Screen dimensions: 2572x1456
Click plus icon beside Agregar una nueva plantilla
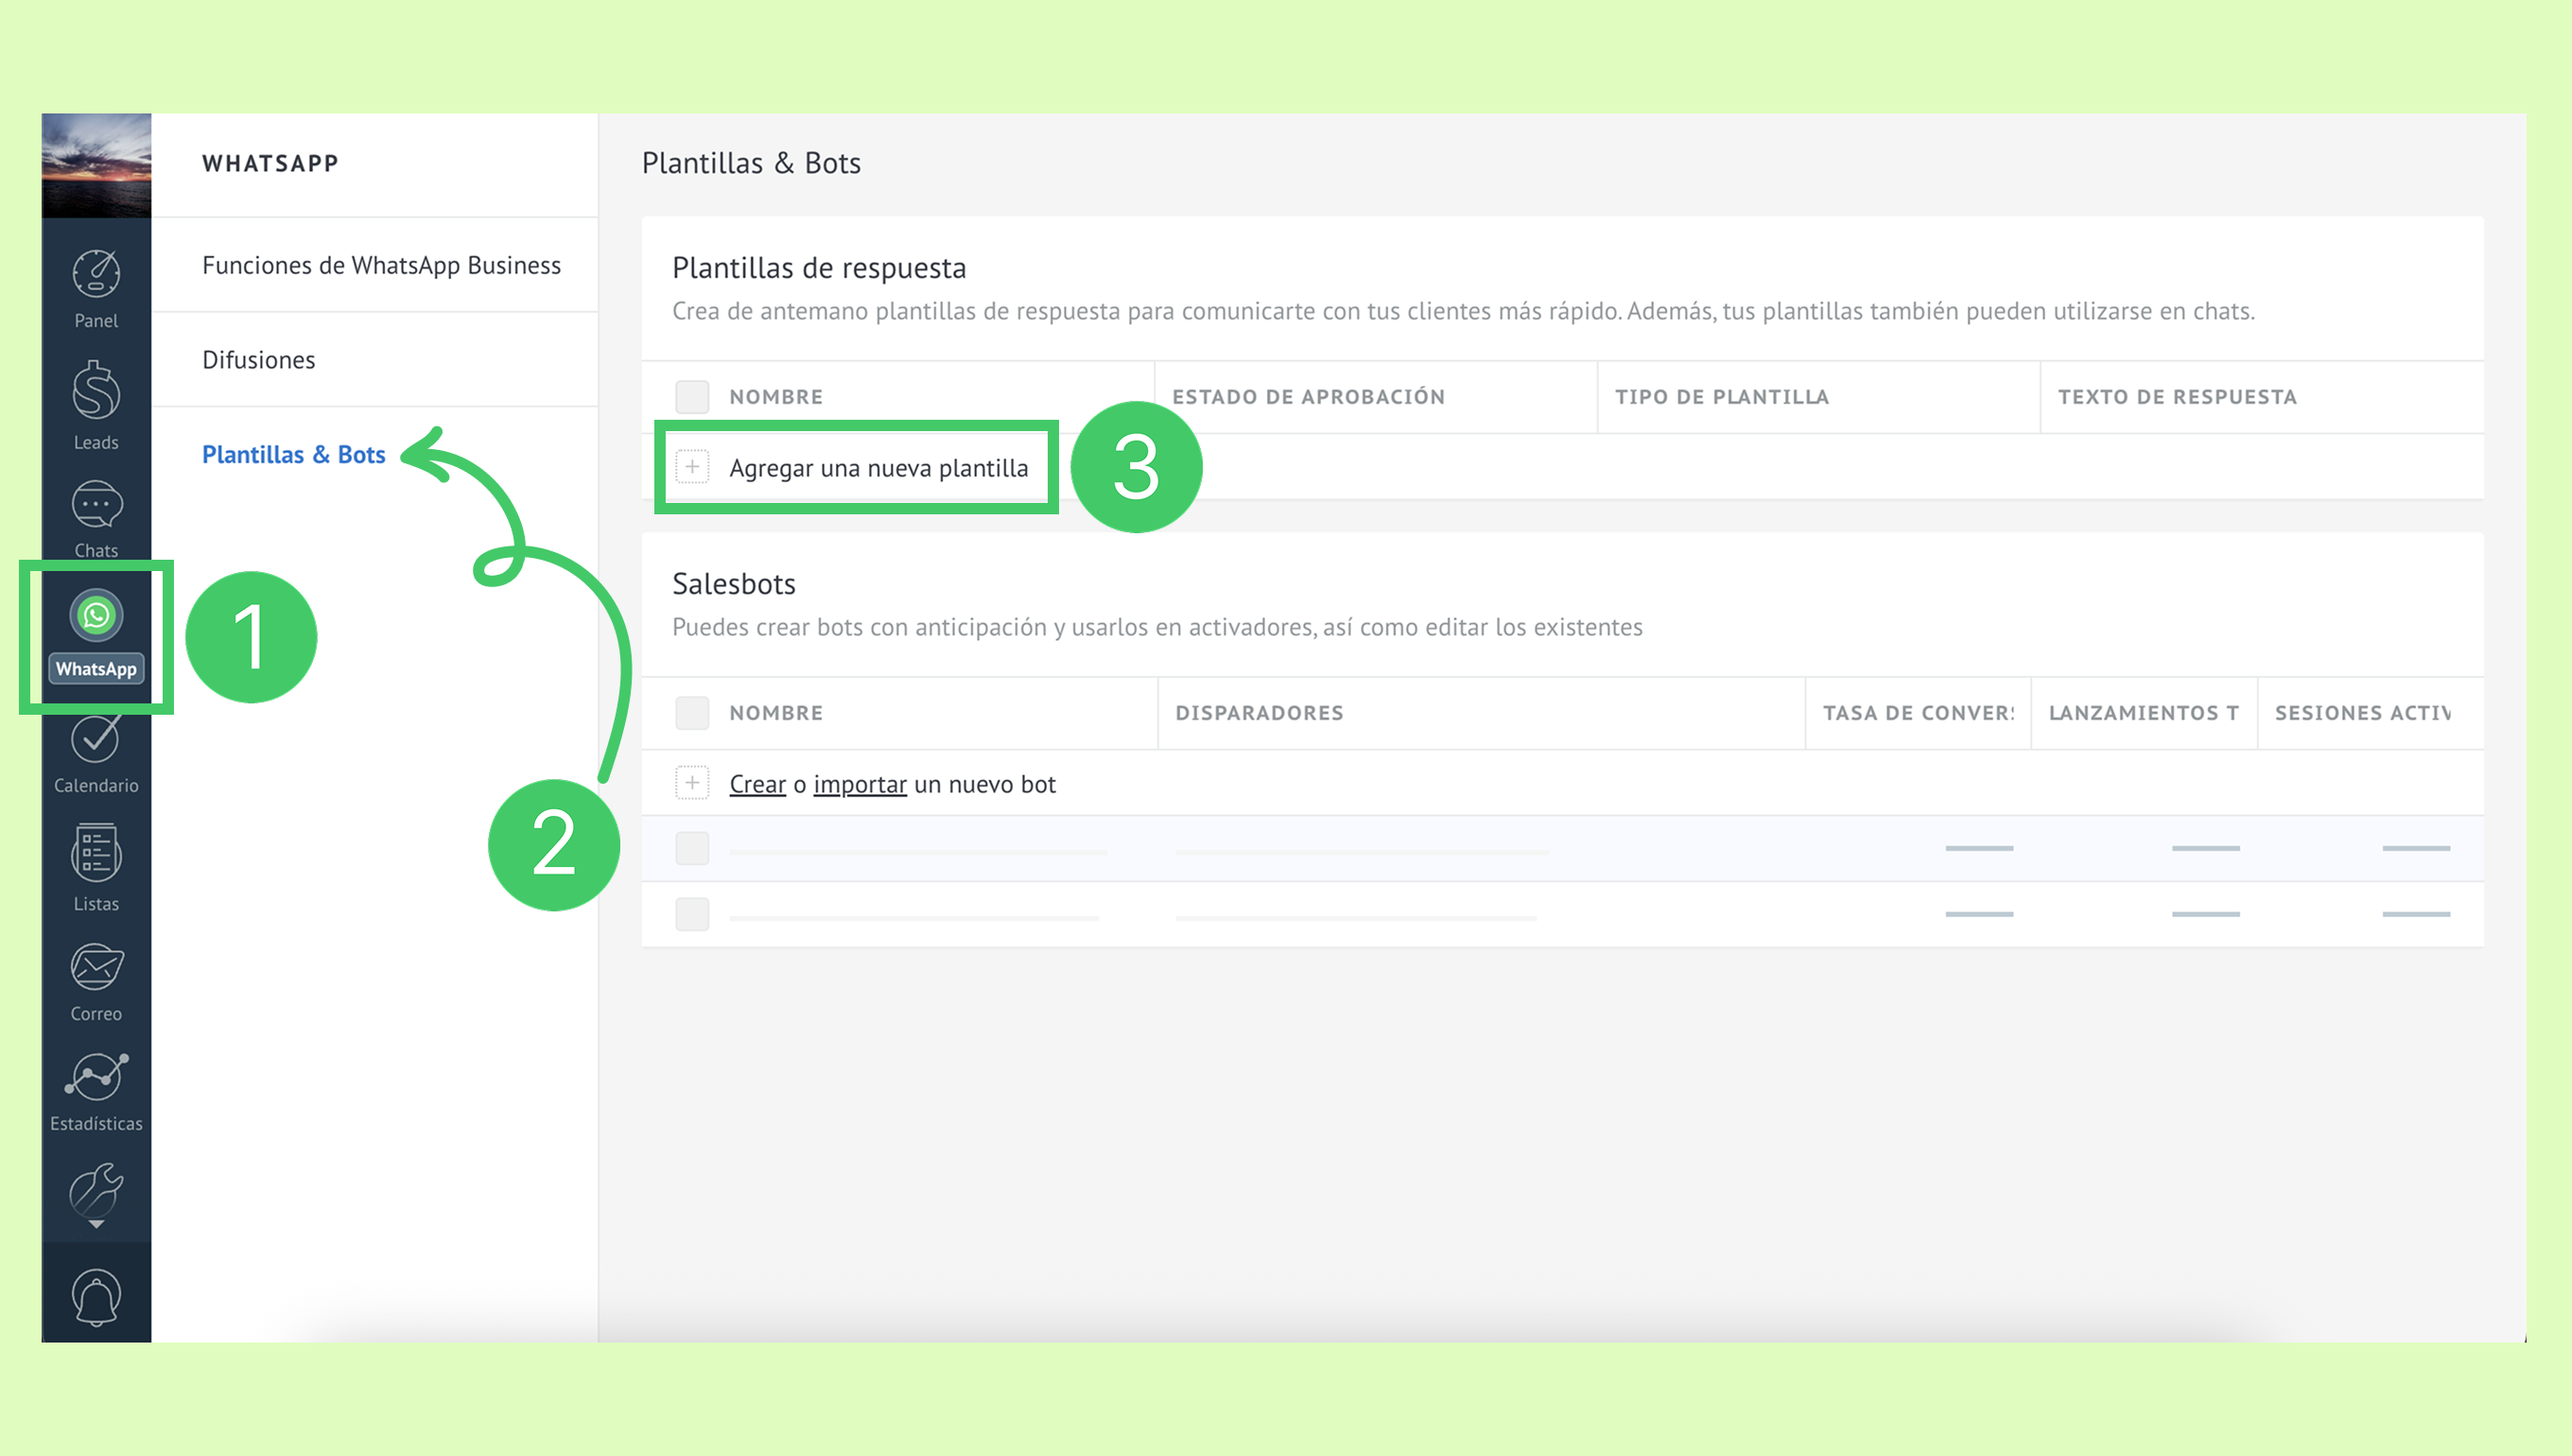pyautogui.click(x=692, y=467)
